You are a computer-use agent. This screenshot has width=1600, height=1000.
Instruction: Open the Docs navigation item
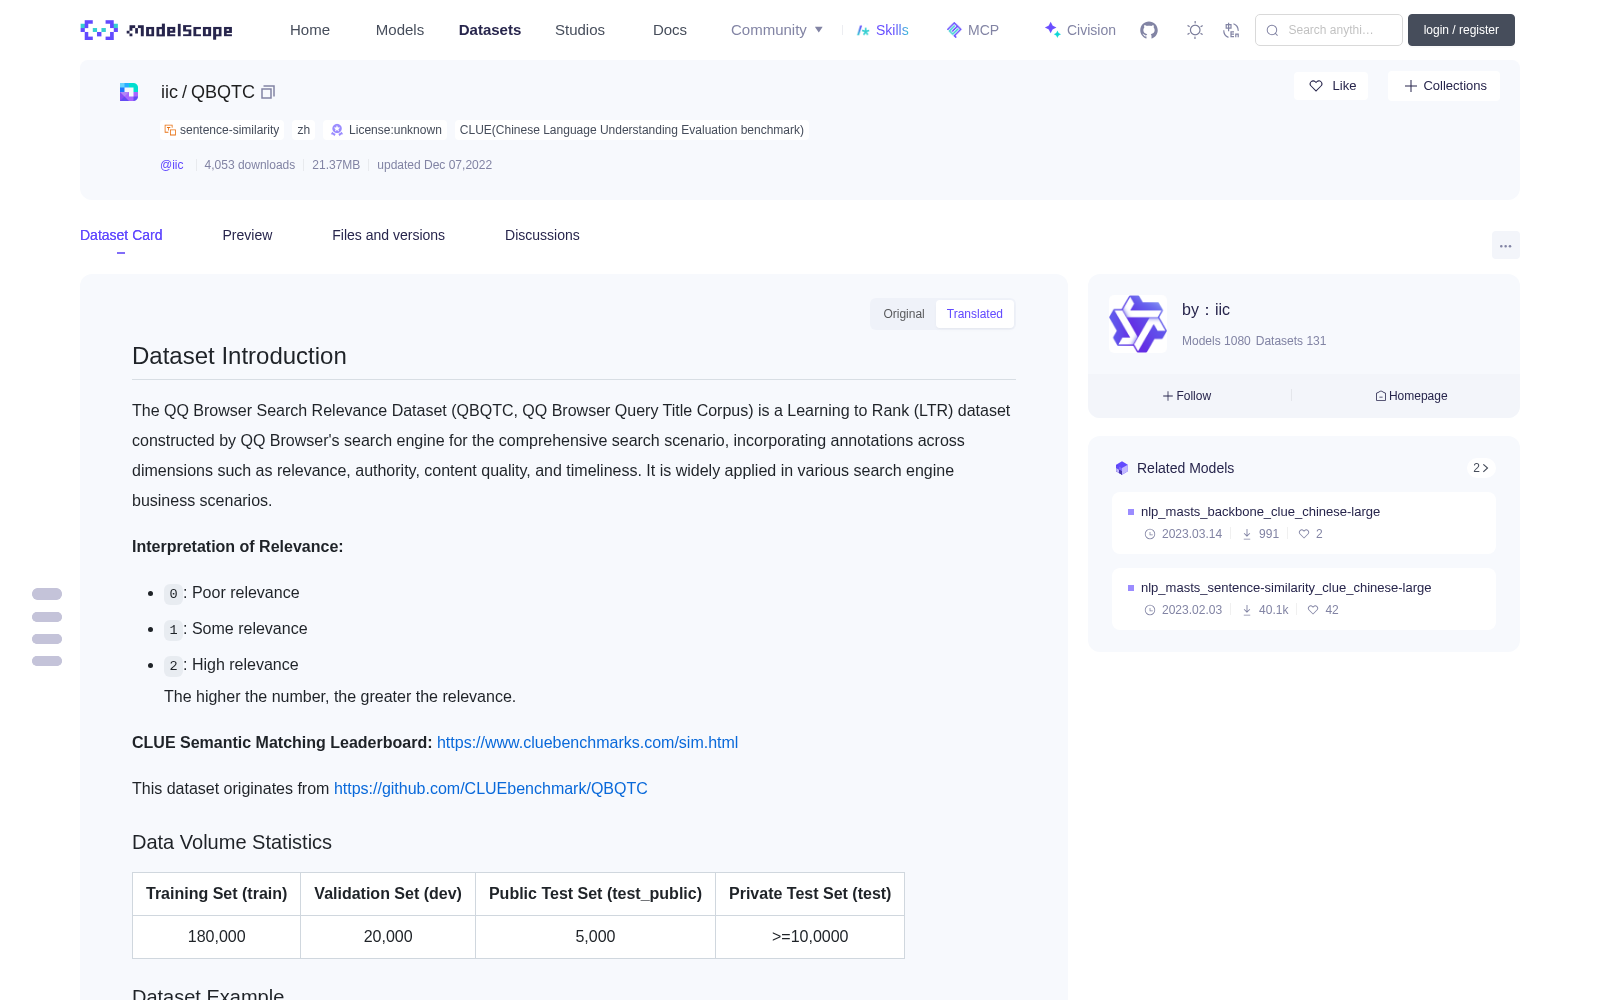coord(670,30)
